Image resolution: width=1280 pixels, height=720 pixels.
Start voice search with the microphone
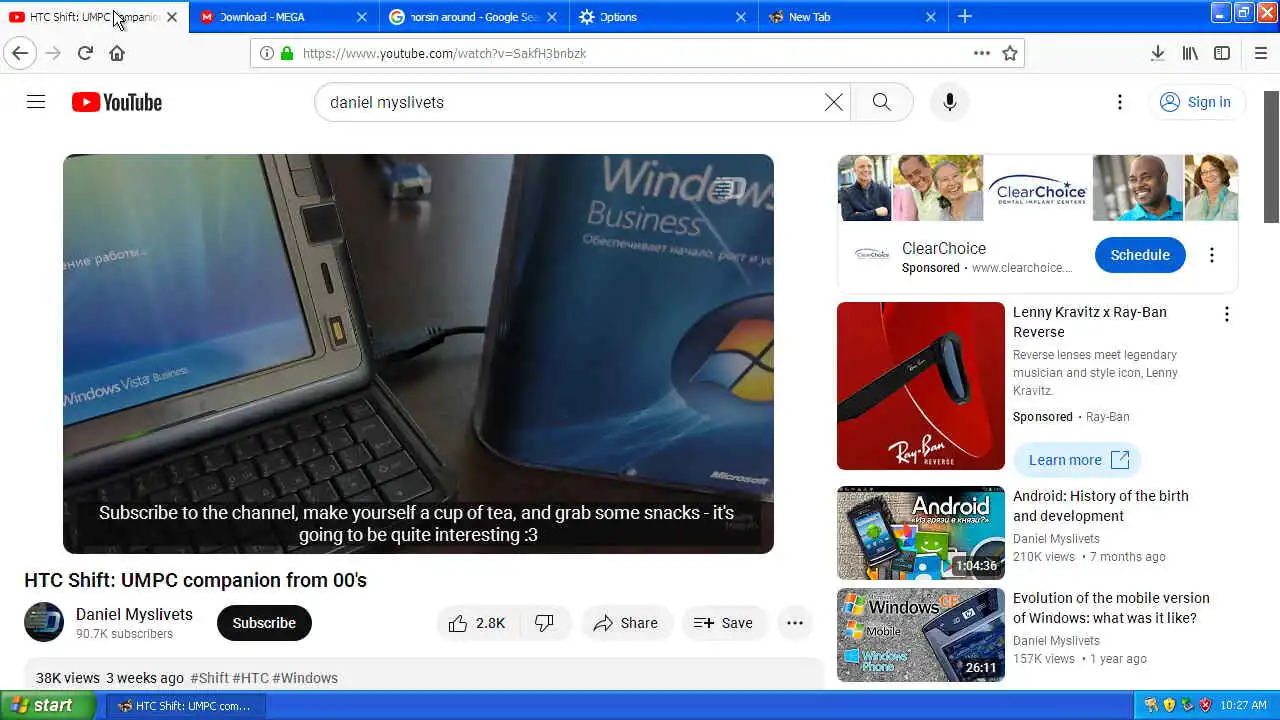click(949, 102)
